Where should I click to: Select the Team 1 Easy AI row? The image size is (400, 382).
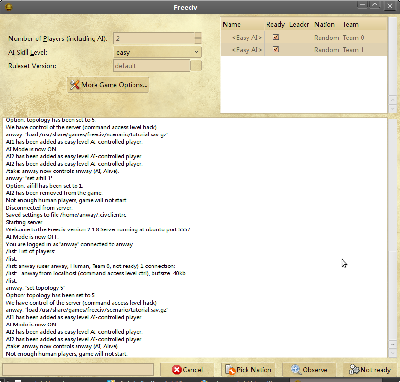304,50
